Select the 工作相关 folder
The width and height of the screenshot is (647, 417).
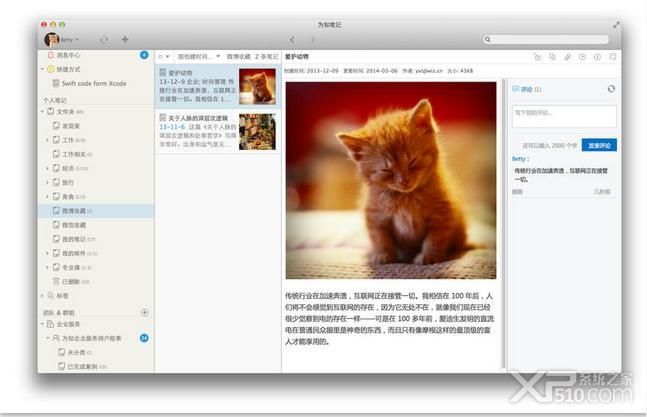[x=73, y=154]
